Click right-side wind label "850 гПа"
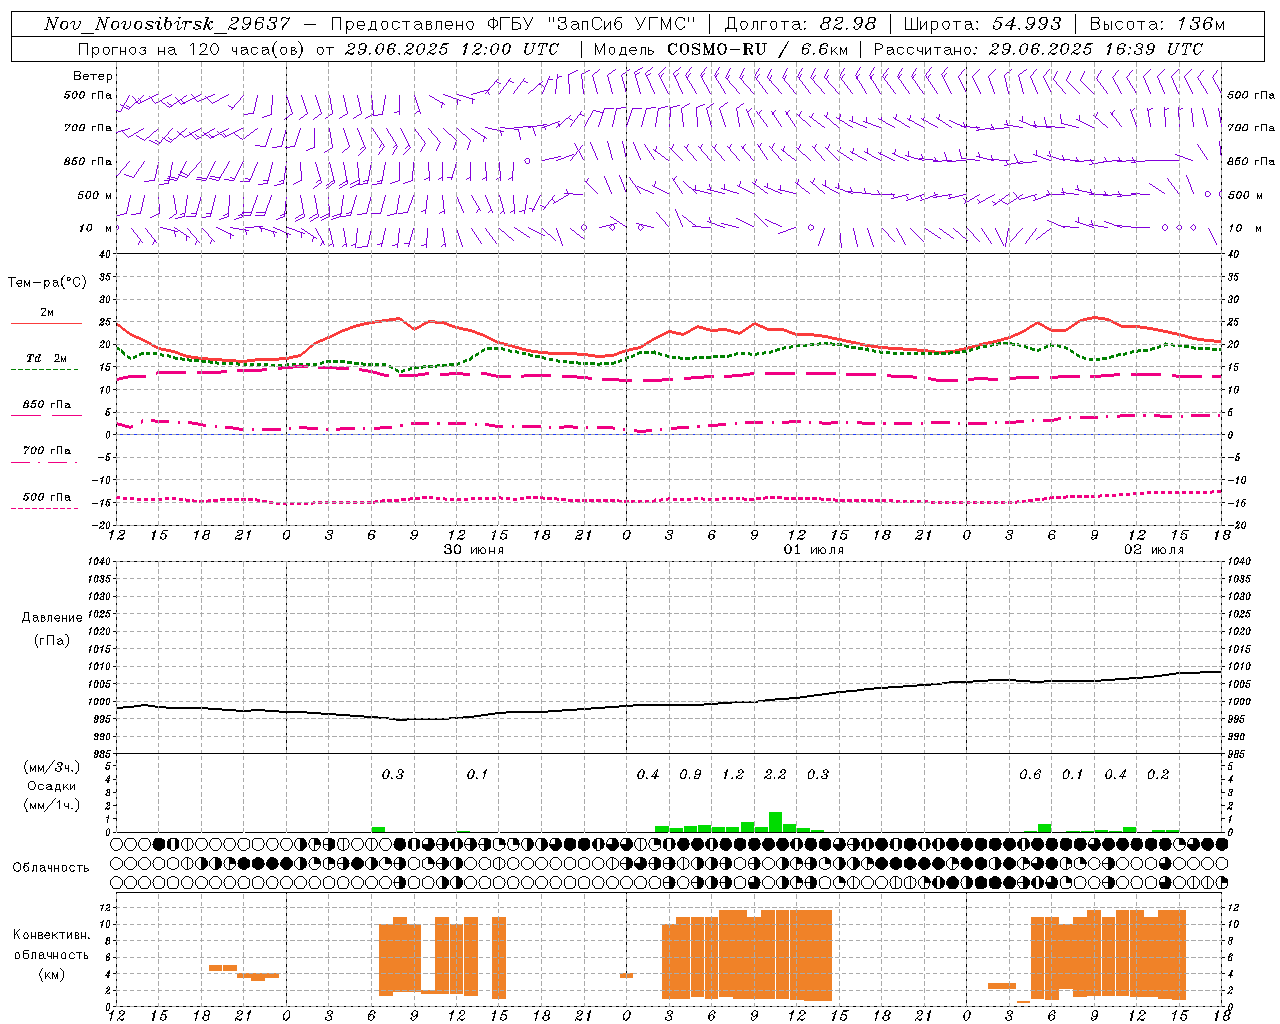Screen dimensions: 1280x1024 [x=1251, y=161]
